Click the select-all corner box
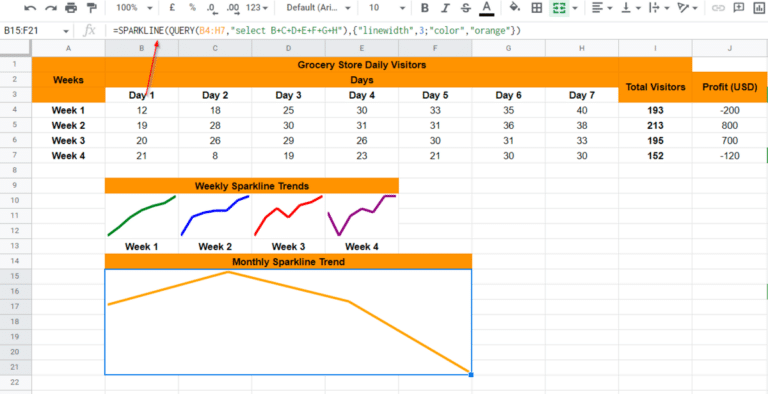 tap(16, 48)
